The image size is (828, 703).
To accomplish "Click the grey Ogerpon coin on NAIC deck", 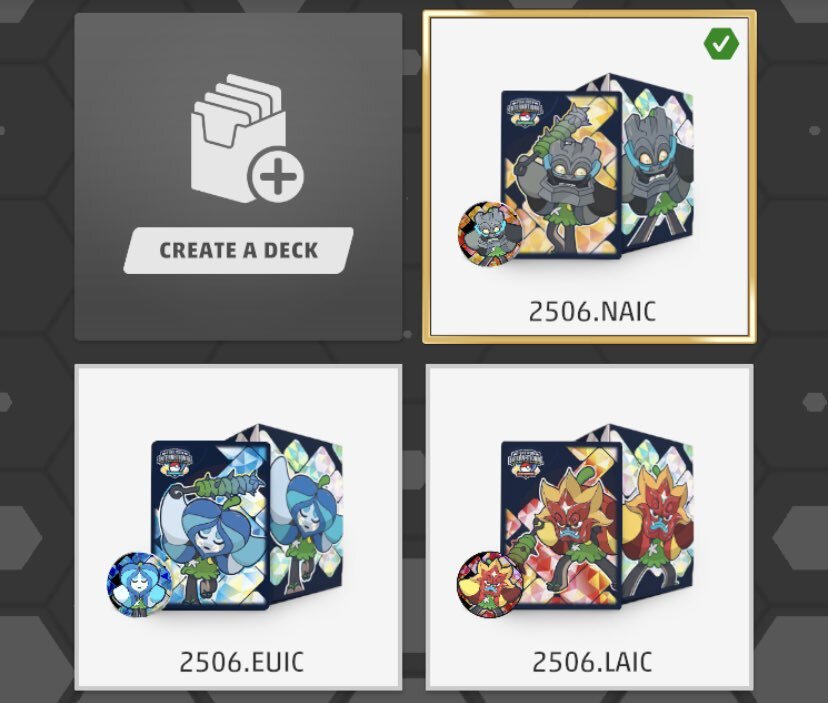I will [490, 233].
